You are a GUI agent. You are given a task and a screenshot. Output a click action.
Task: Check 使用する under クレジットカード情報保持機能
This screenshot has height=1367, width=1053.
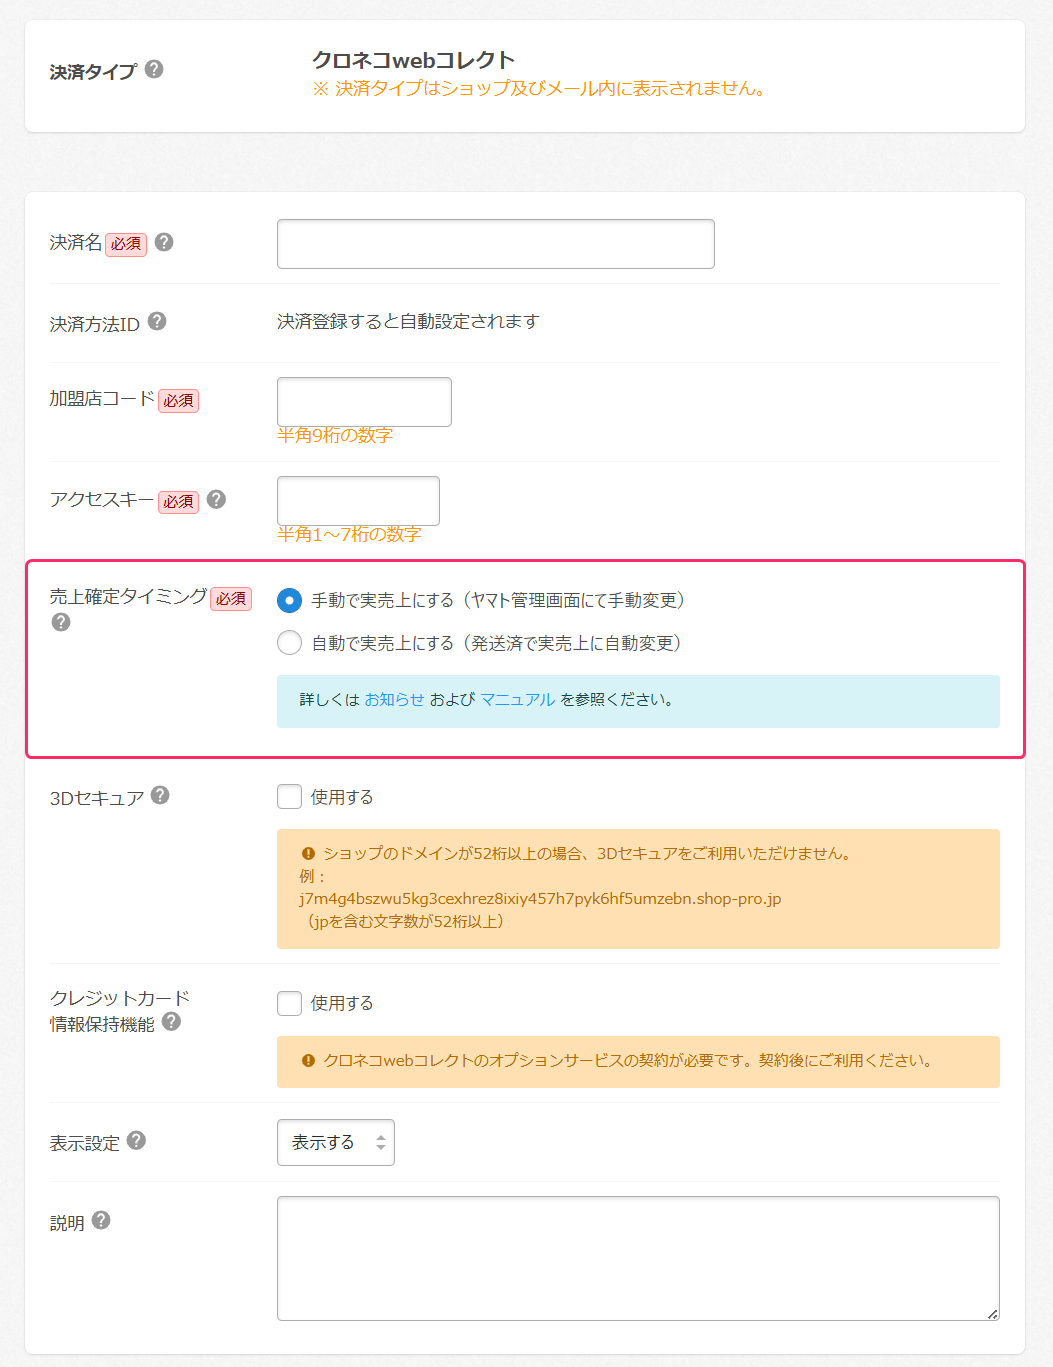[289, 1002]
